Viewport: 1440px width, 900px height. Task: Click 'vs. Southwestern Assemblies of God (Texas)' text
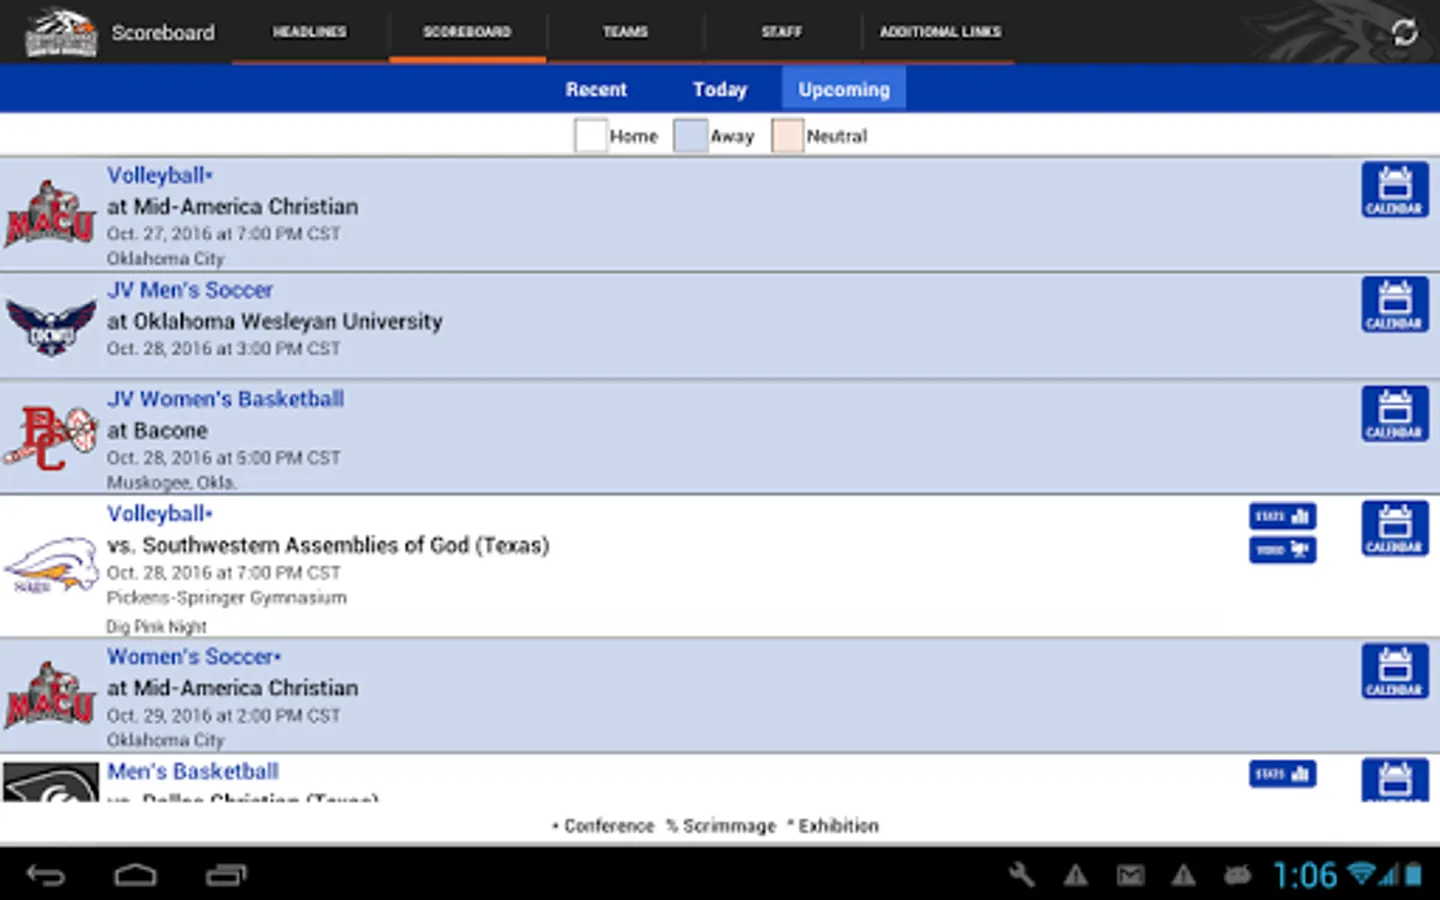pos(328,546)
